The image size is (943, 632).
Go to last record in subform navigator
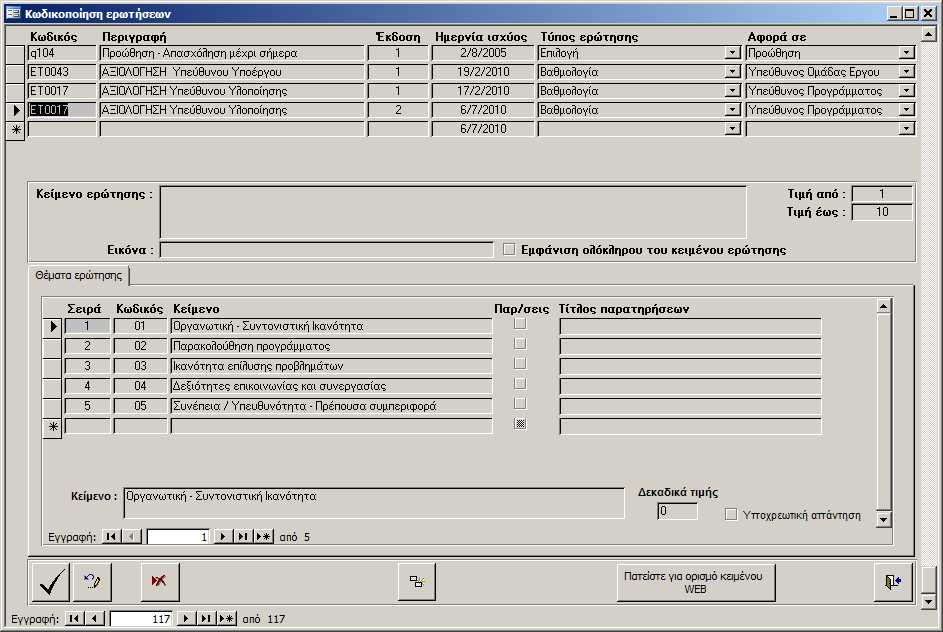(243, 537)
